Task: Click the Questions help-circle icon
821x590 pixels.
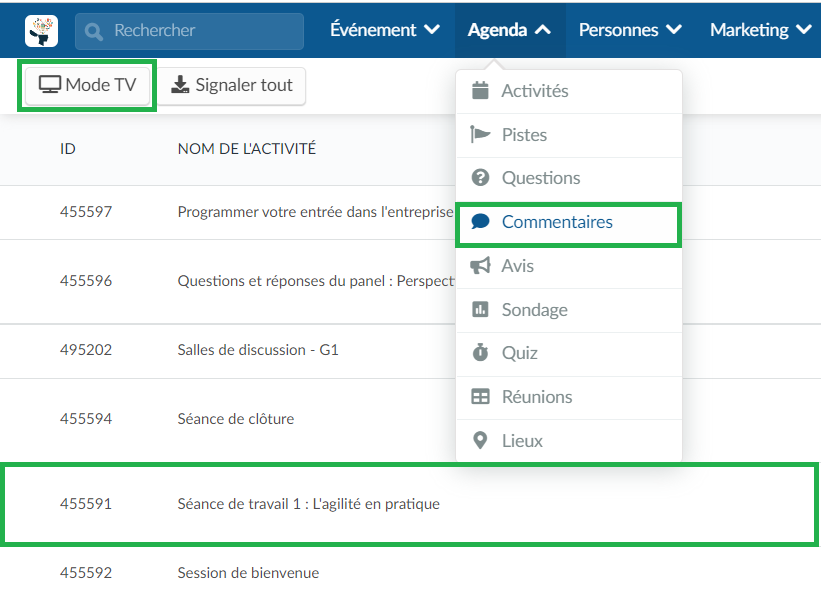Action: coord(480,178)
